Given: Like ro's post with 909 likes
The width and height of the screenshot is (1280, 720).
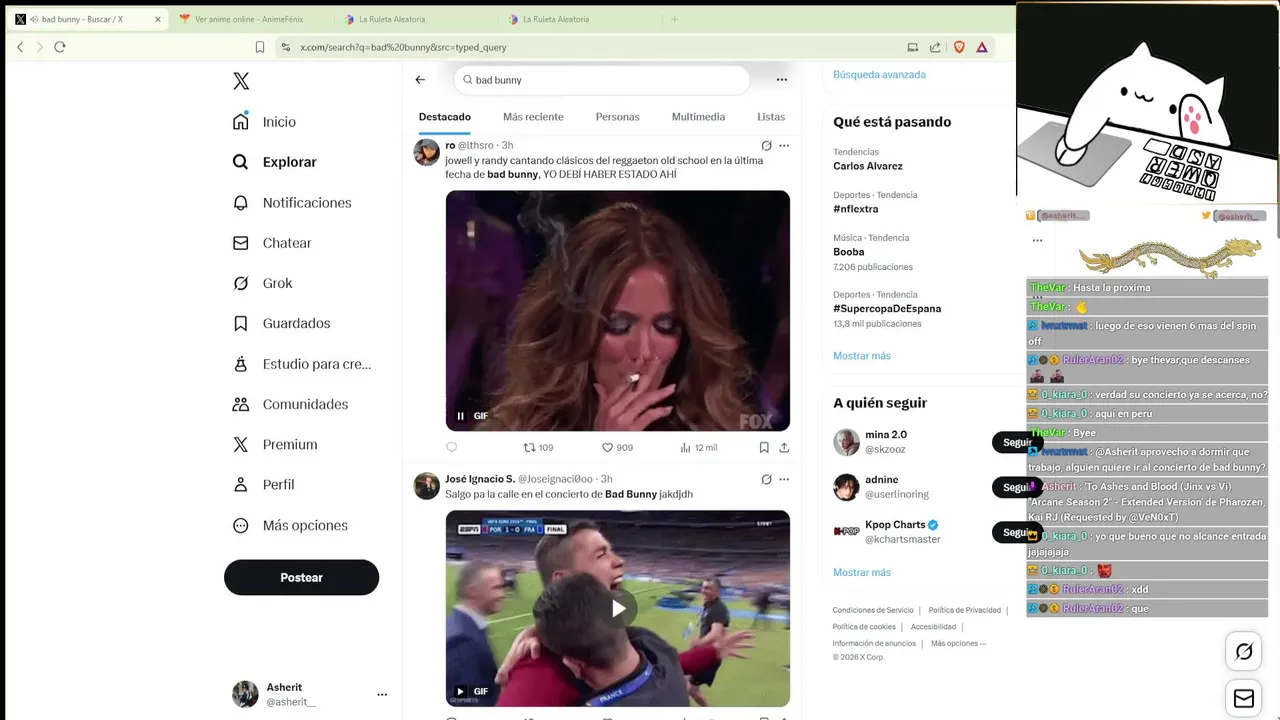Looking at the screenshot, I should [617, 447].
